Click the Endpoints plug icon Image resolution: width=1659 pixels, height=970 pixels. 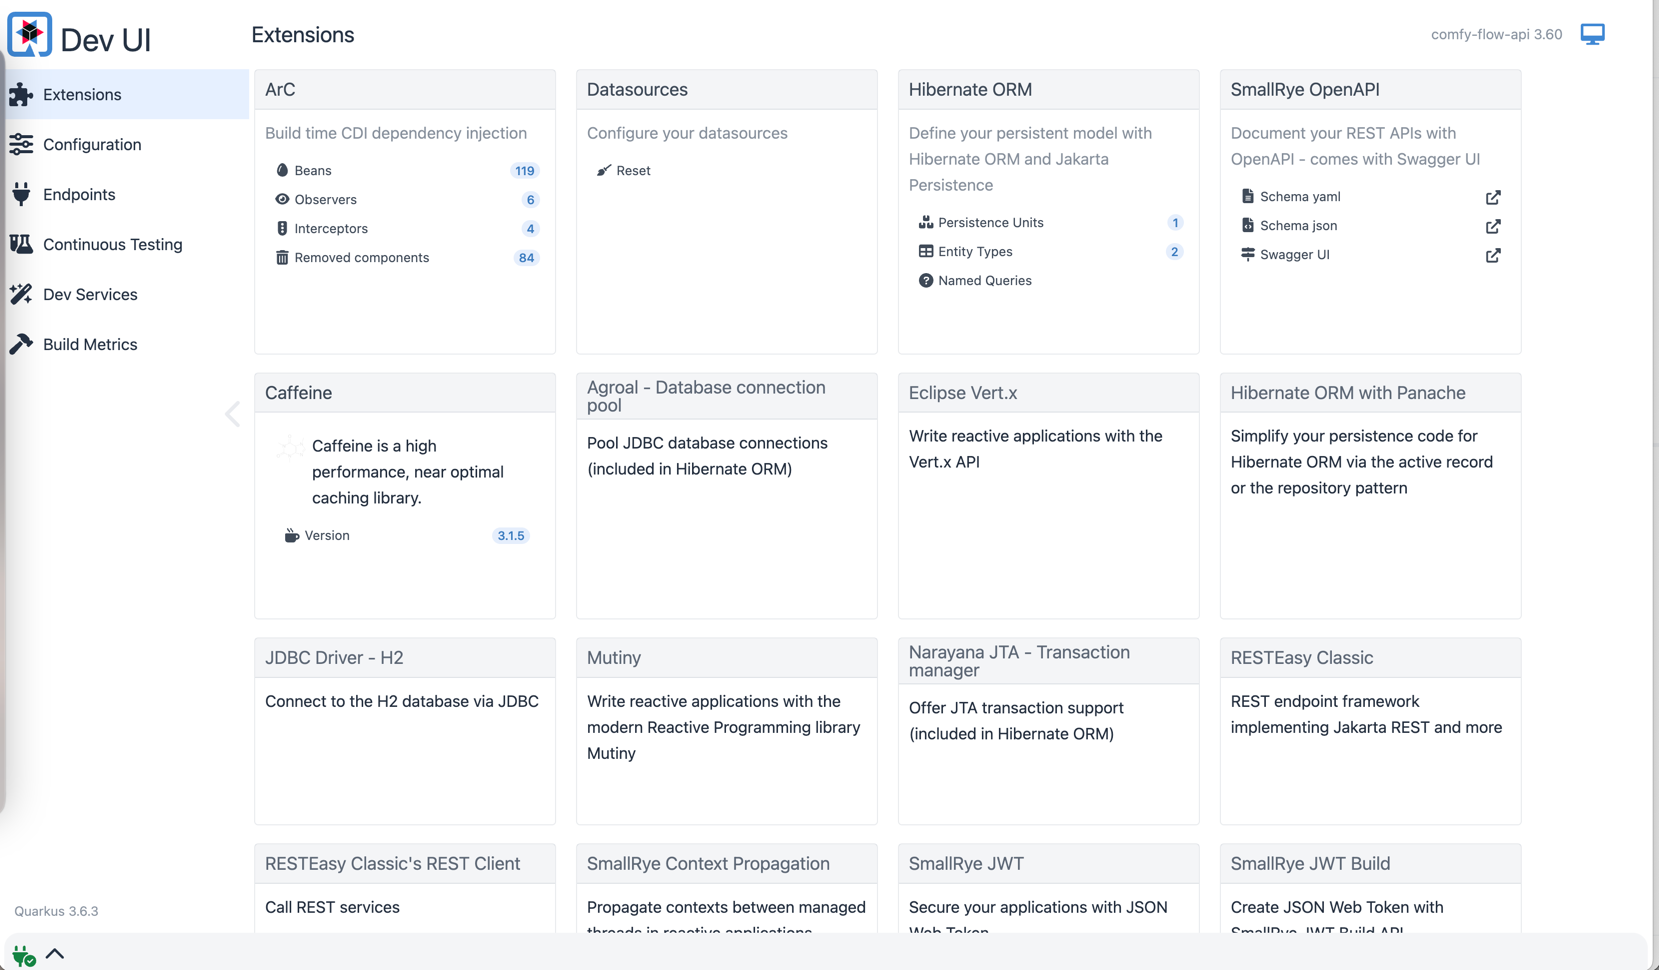click(x=21, y=194)
